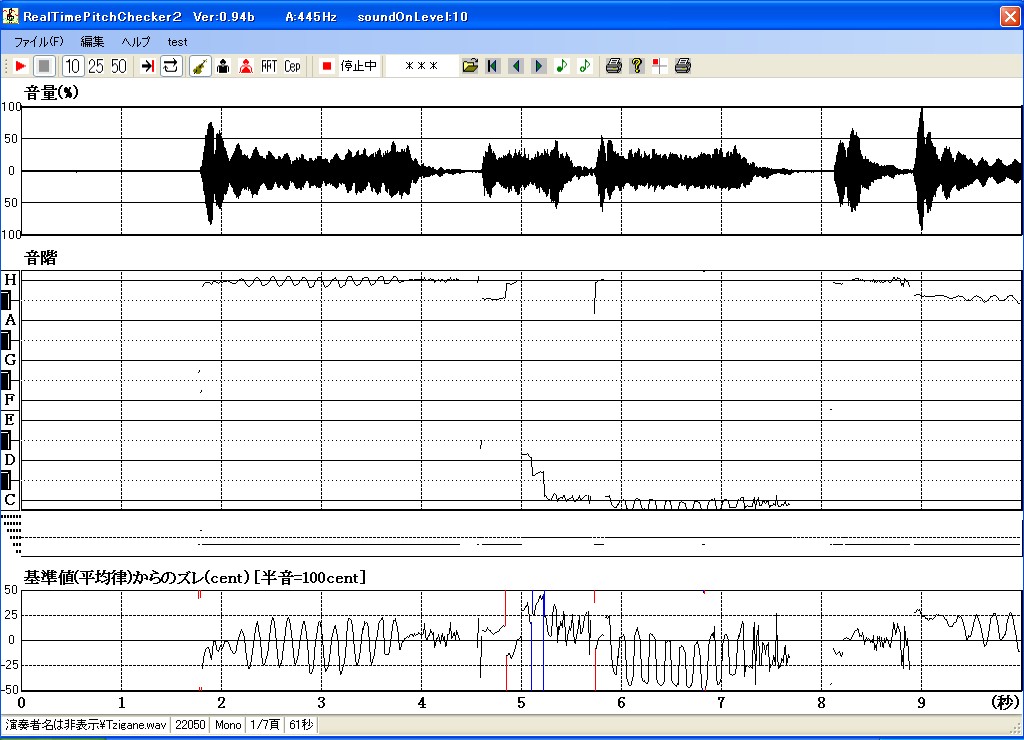The image size is (1024, 740).
Task: Click the gray stop button
Action: pyautogui.click(x=44, y=66)
